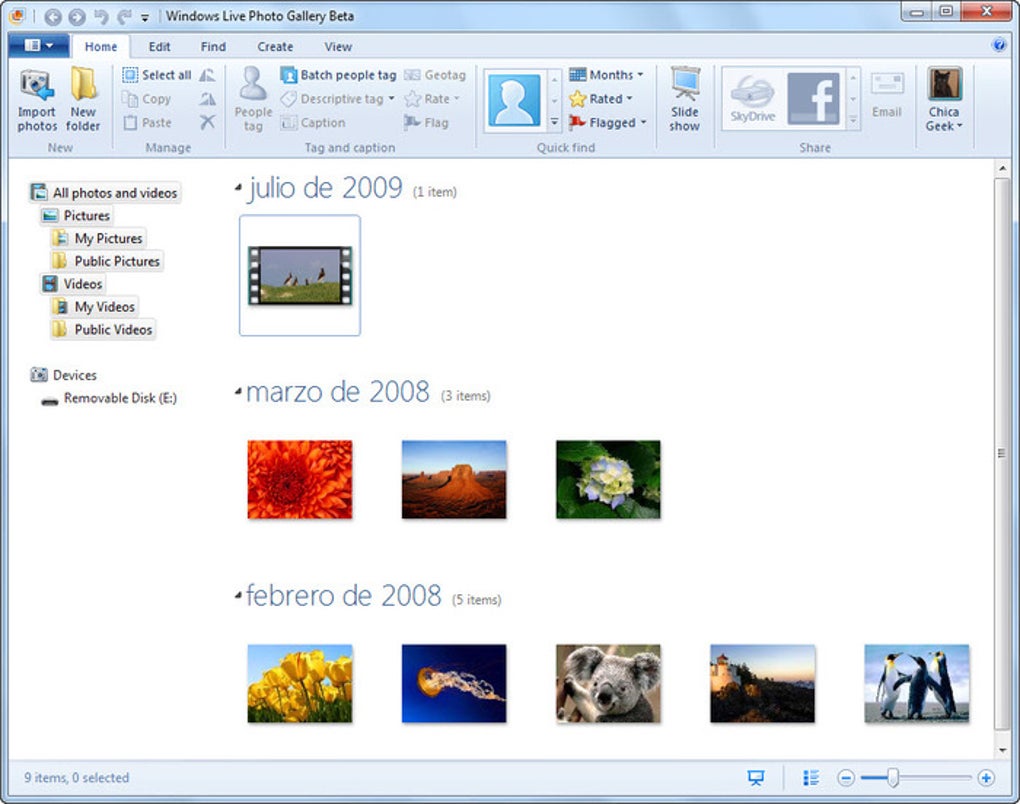Open the quick access toolbar dropdown
This screenshot has height=804, width=1020.
coord(145,18)
